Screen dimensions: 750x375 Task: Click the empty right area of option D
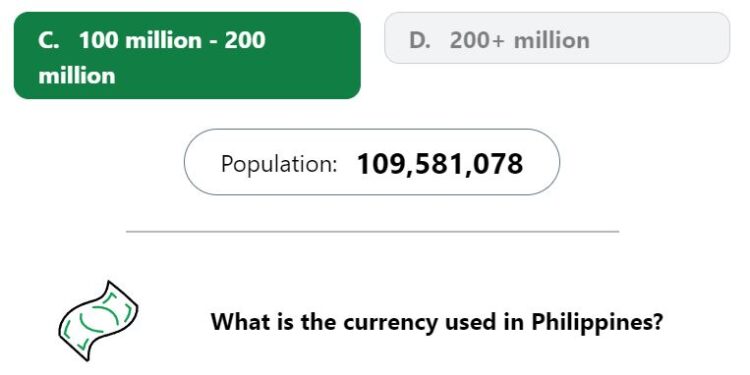[660, 38]
